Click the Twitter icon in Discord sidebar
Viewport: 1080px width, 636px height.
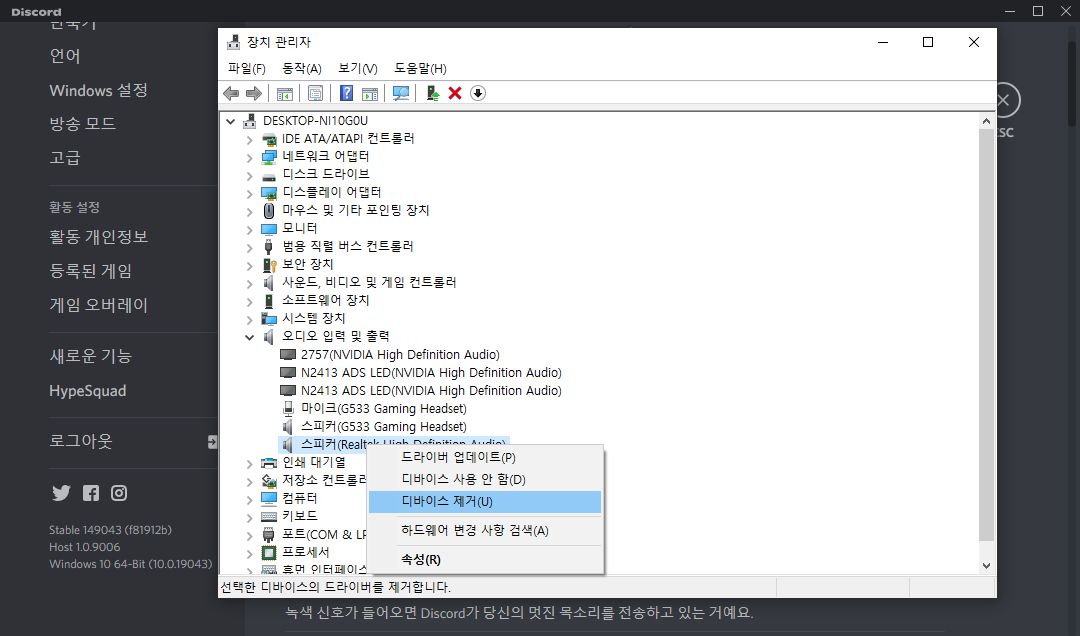tap(61, 493)
